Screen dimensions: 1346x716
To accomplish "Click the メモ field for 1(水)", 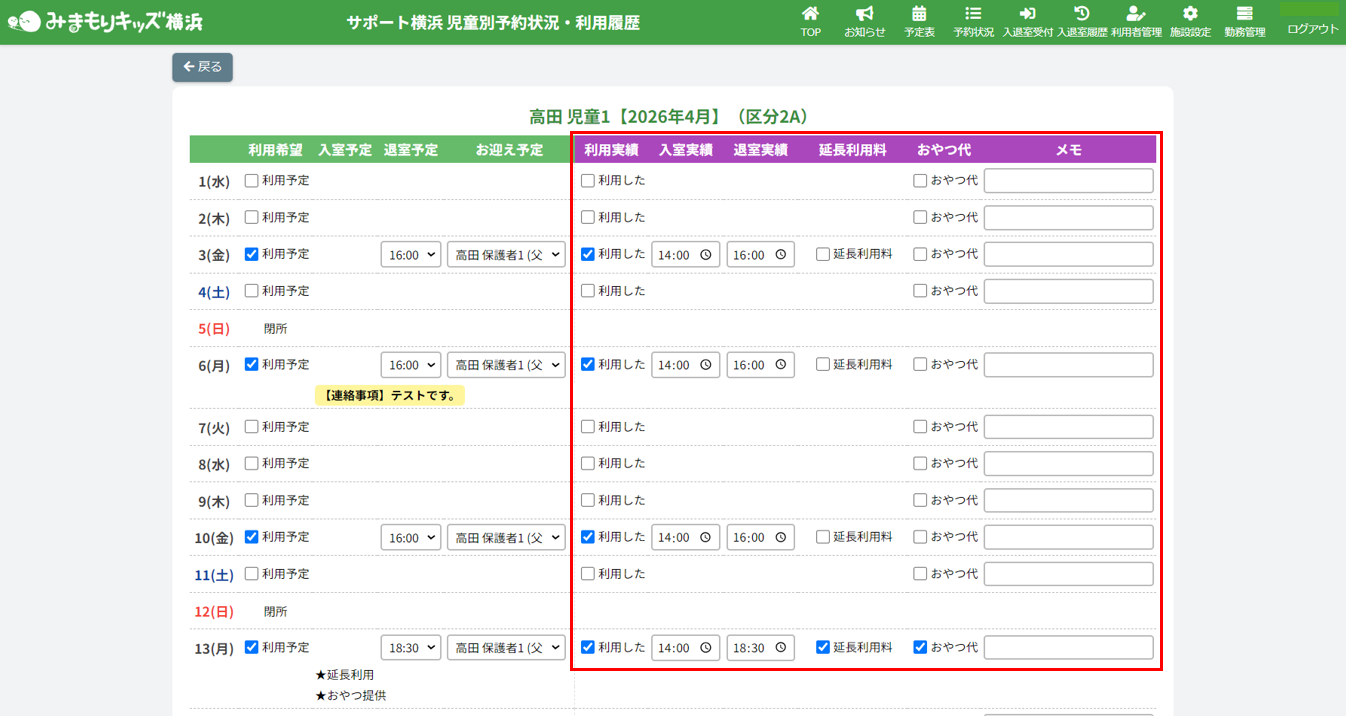I will click(1068, 181).
